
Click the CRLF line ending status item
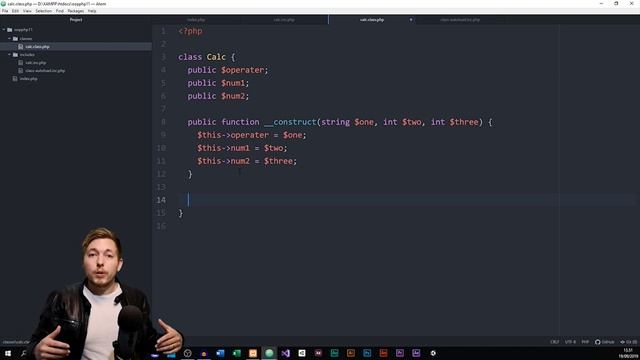(555, 342)
